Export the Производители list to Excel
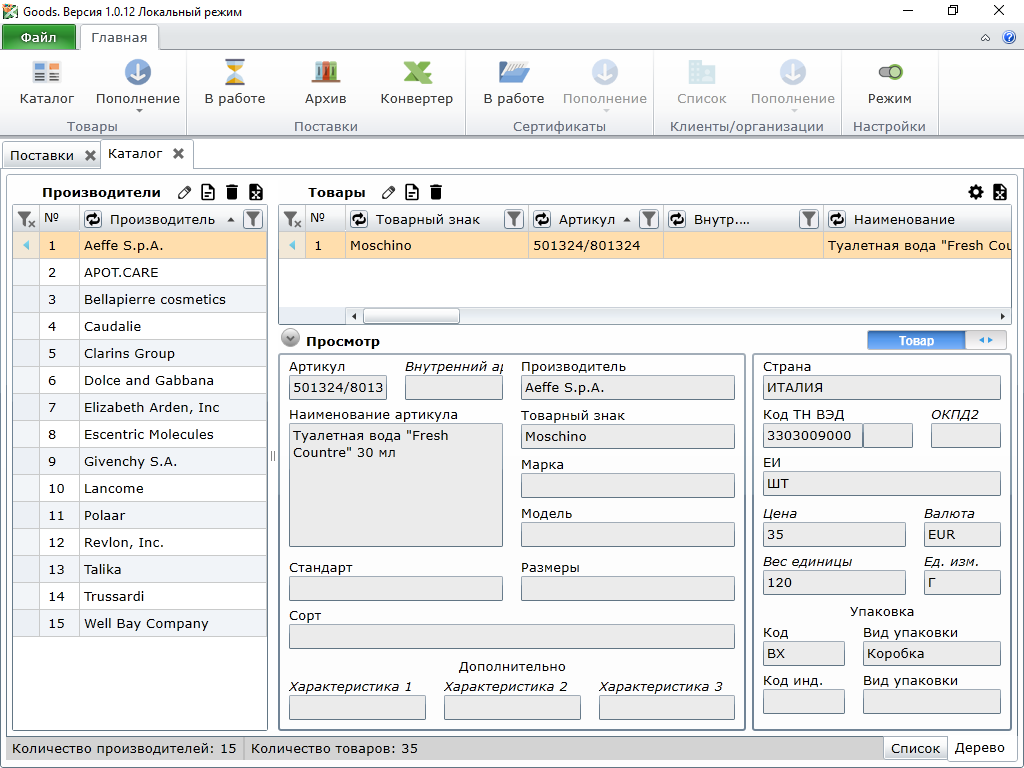 click(256, 192)
